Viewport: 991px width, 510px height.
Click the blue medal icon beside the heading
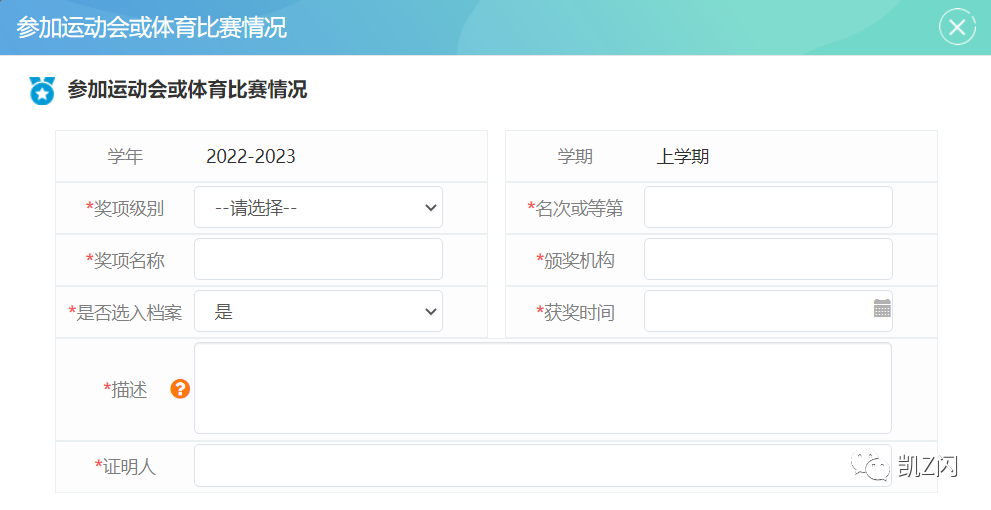tap(42, 90)
